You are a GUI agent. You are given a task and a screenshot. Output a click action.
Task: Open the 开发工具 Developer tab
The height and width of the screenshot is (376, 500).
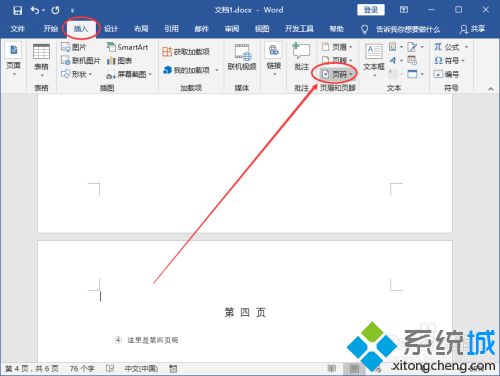tap(299, 29)
